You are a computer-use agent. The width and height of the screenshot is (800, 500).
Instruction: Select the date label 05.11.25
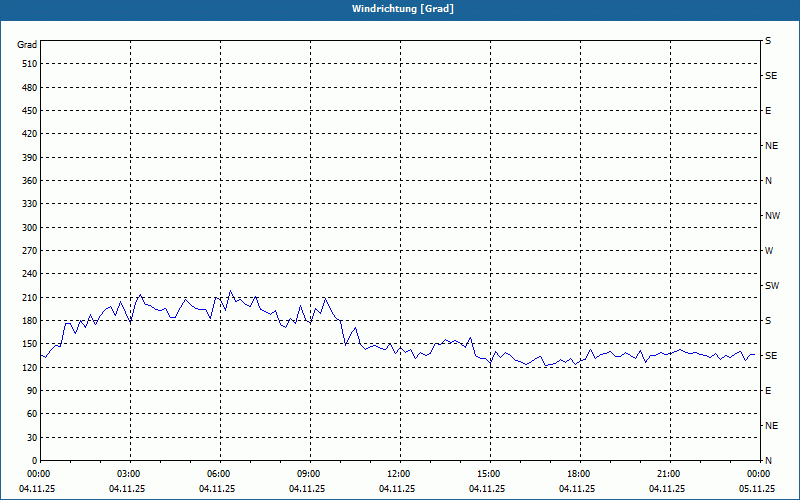(757, 489)
